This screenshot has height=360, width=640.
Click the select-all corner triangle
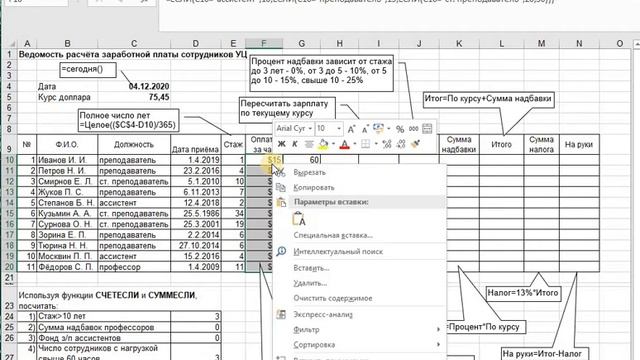coord(12,44)
